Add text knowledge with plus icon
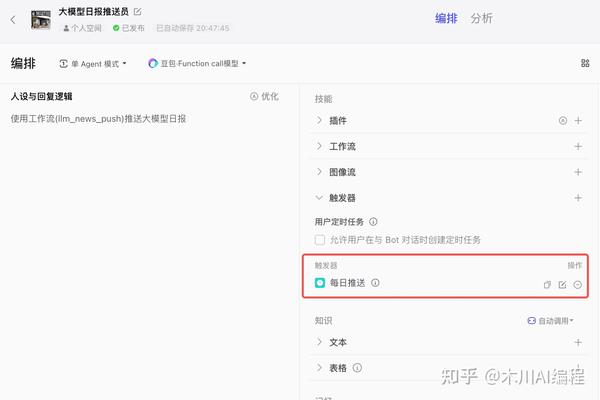 pyautogui.click(x=578, y=342)
